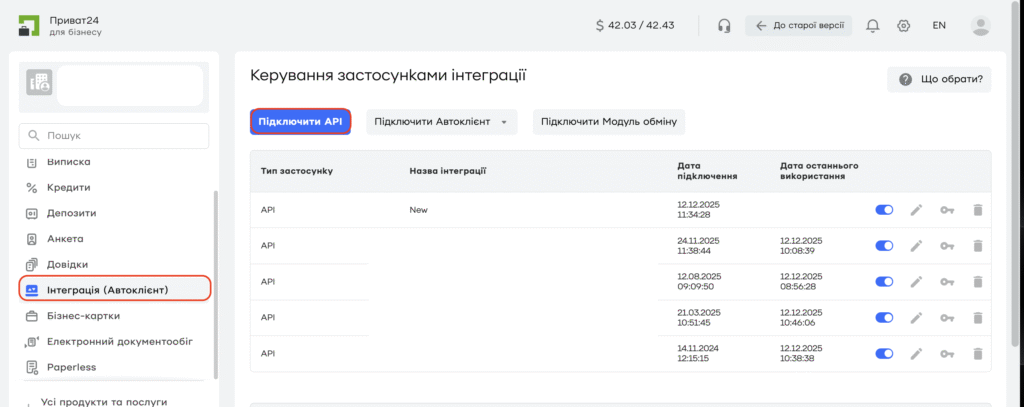Screen dimensions: 1024x407
Task: Toggle switch for integration connected 21.03.2025
Action: pos(884,318)
